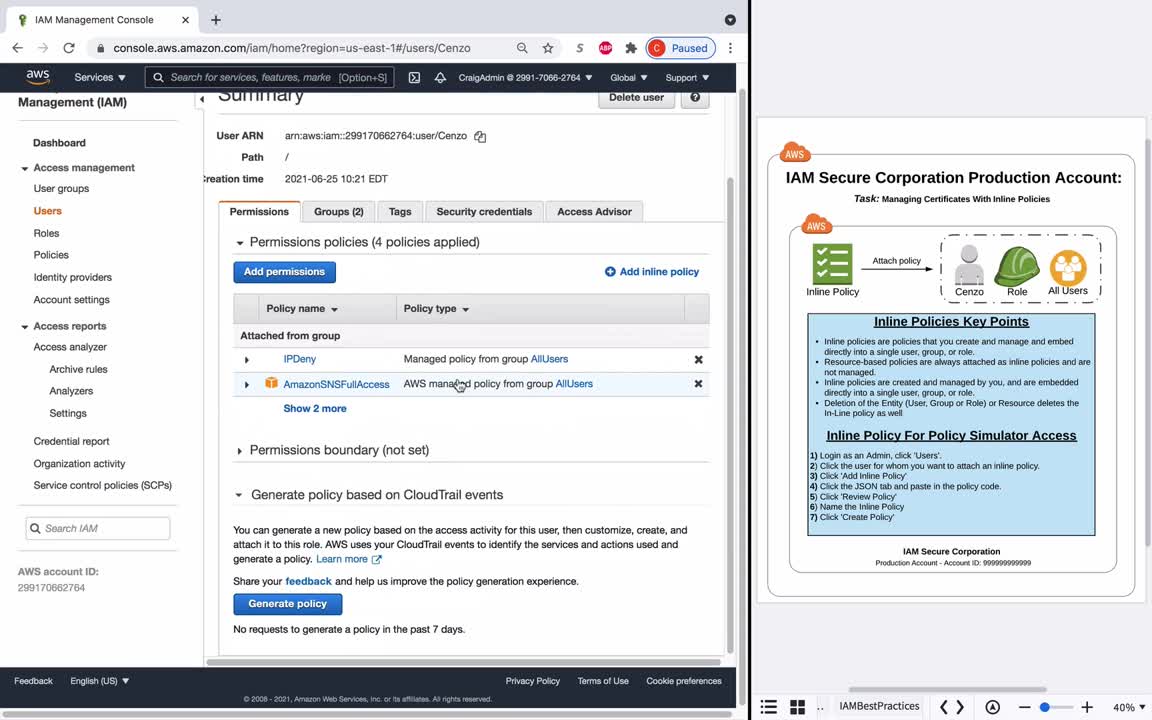Collapse the IAM side navigation arrow
Viewport: 1152px width, 720px height.
(202, 98)
